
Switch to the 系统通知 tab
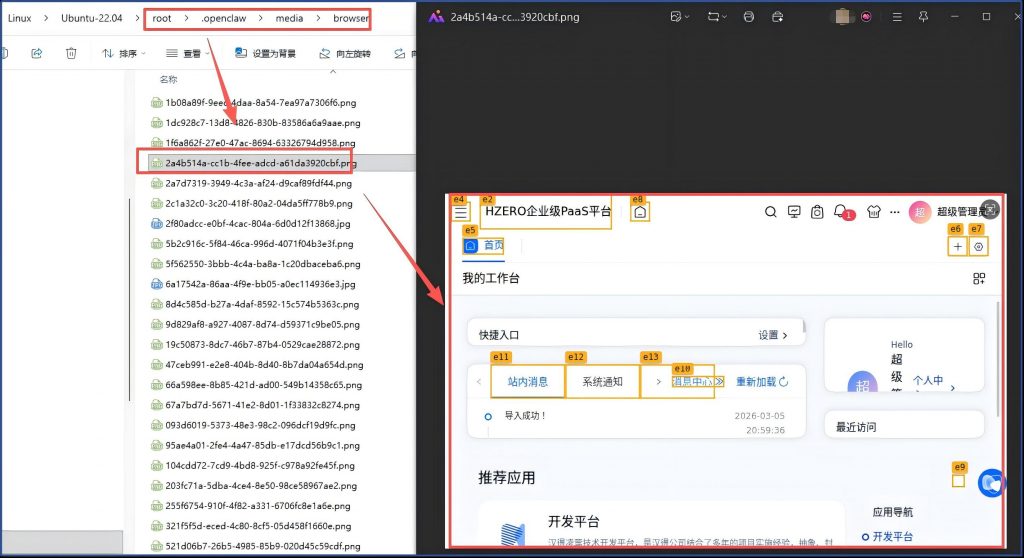[x=602, y=381]
